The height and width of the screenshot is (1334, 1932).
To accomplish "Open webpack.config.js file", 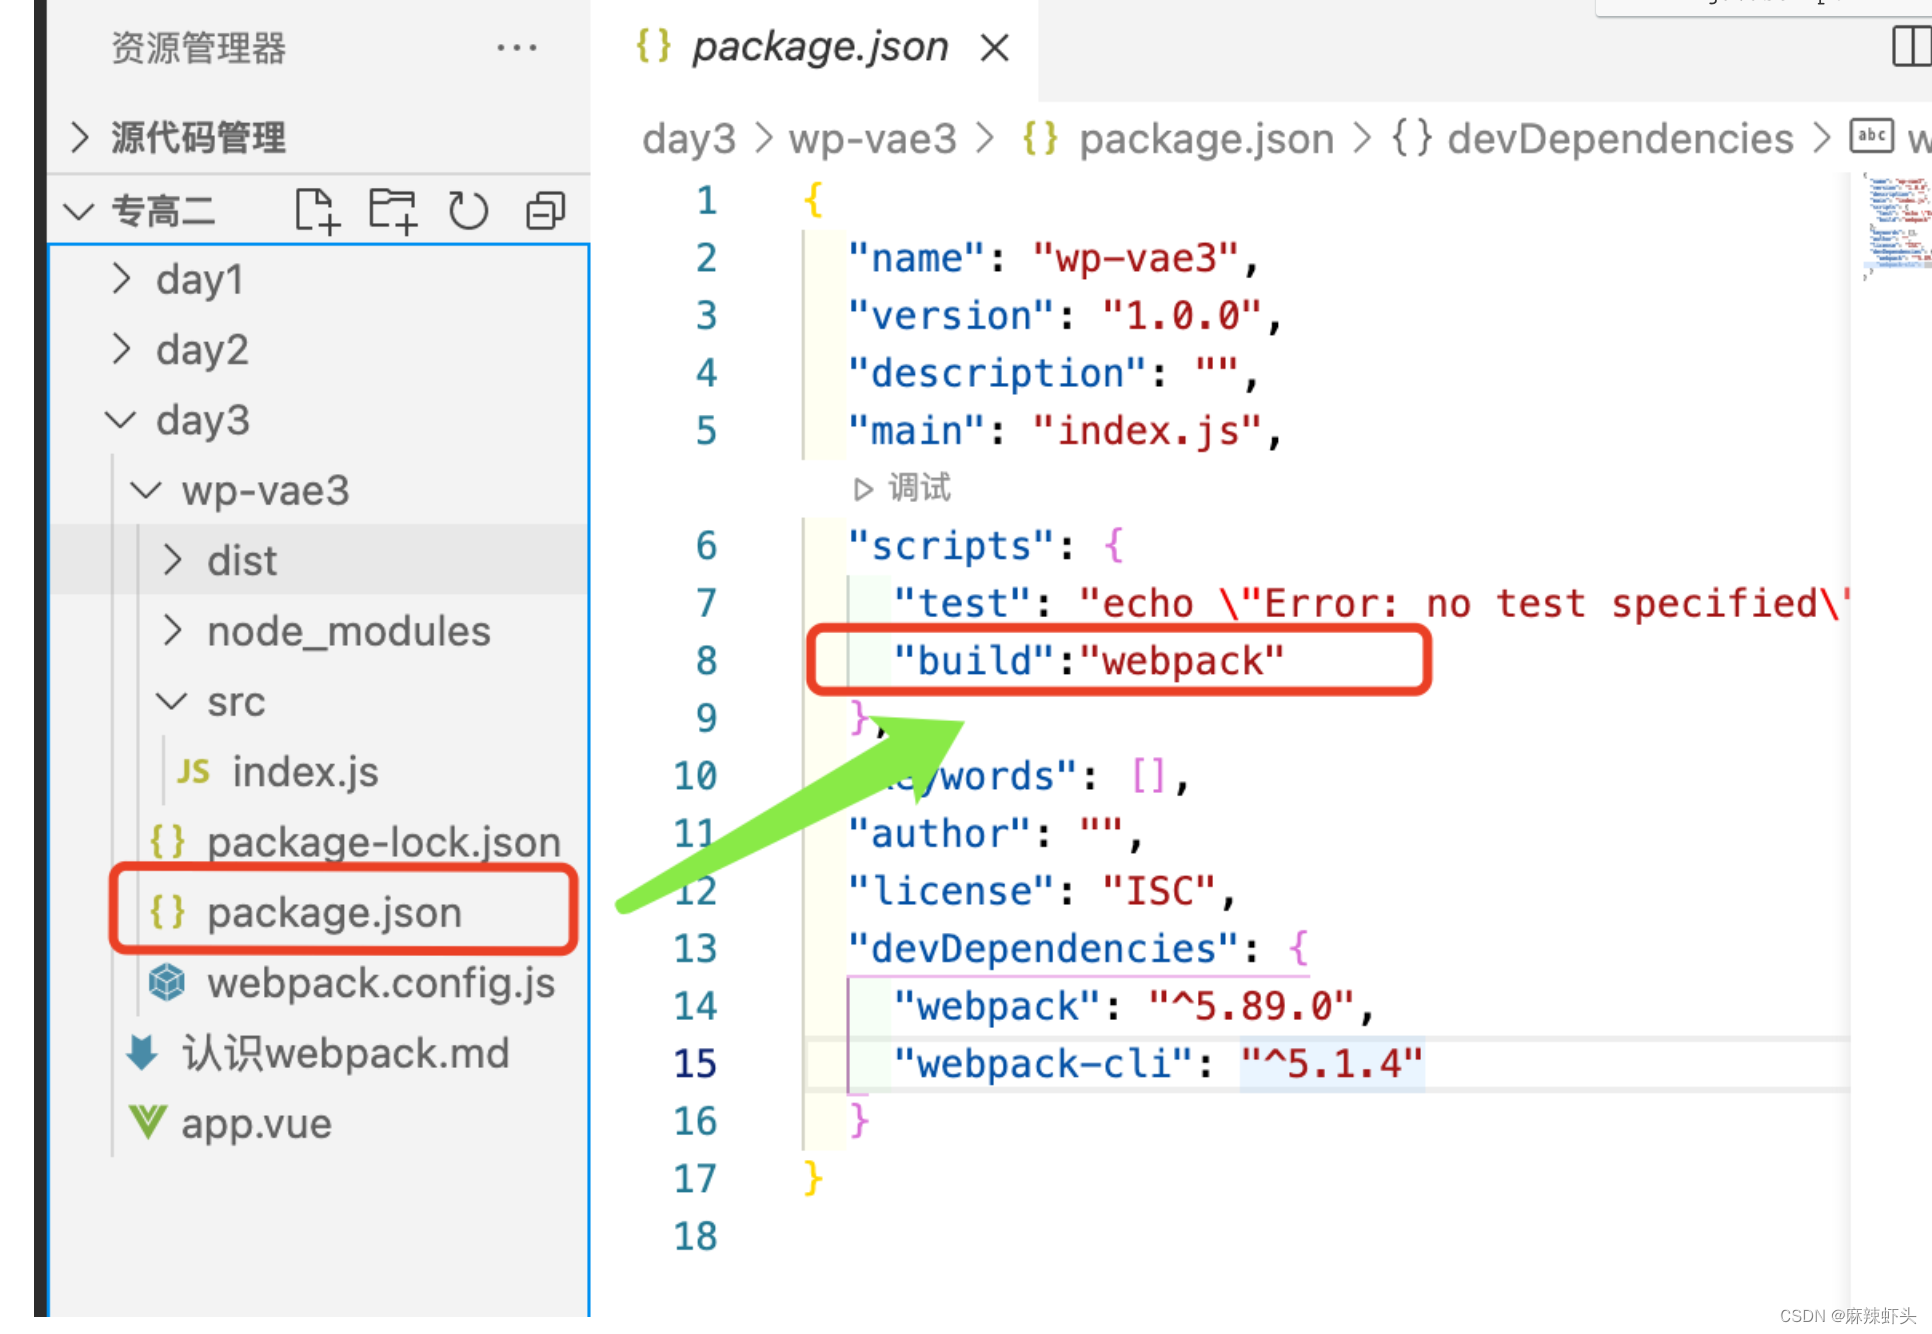I will click(x=380, y=983).
